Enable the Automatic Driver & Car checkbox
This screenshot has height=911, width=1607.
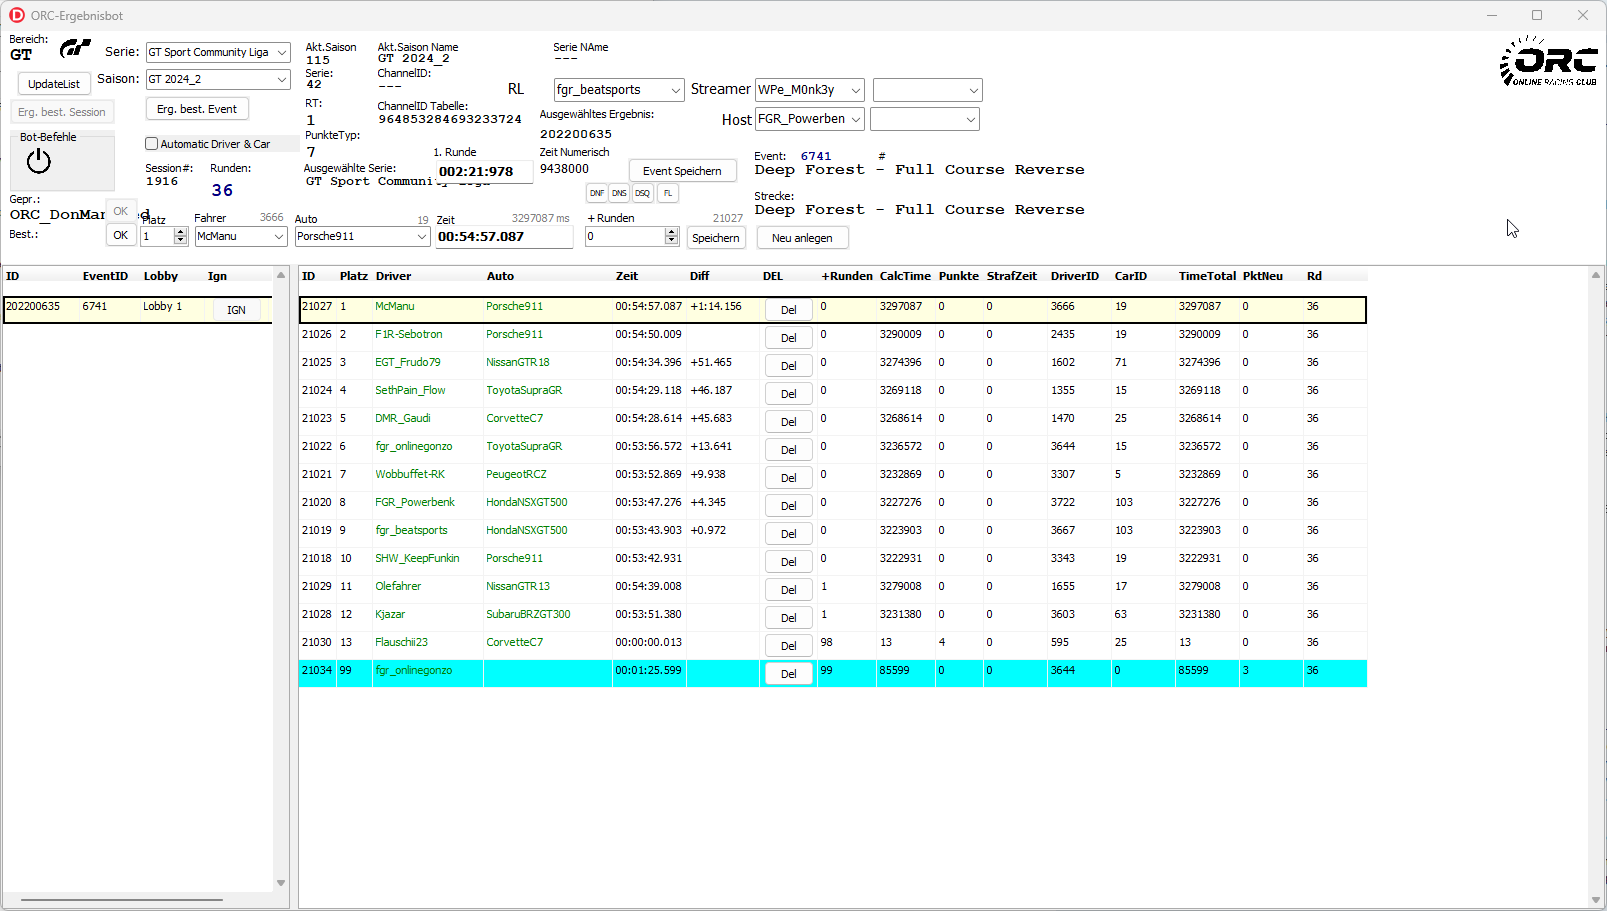tap(152, 144)
